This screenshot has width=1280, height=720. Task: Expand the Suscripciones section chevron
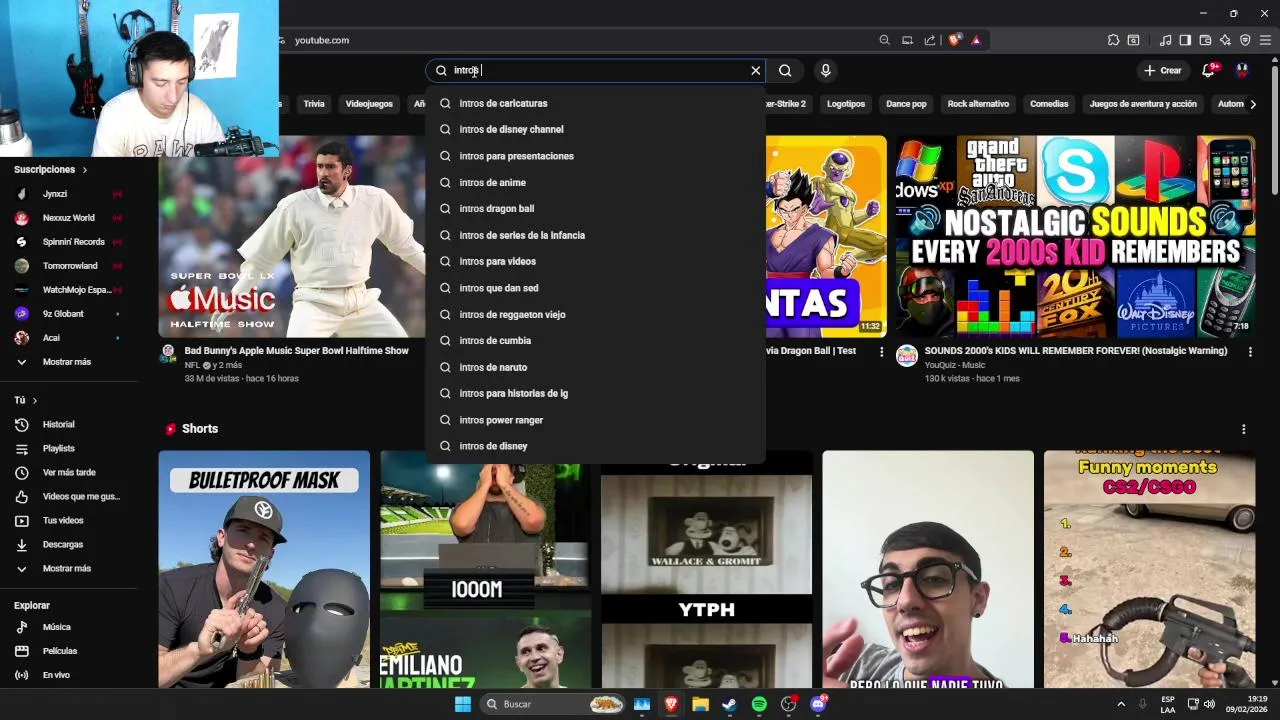[x=84, y=170]
